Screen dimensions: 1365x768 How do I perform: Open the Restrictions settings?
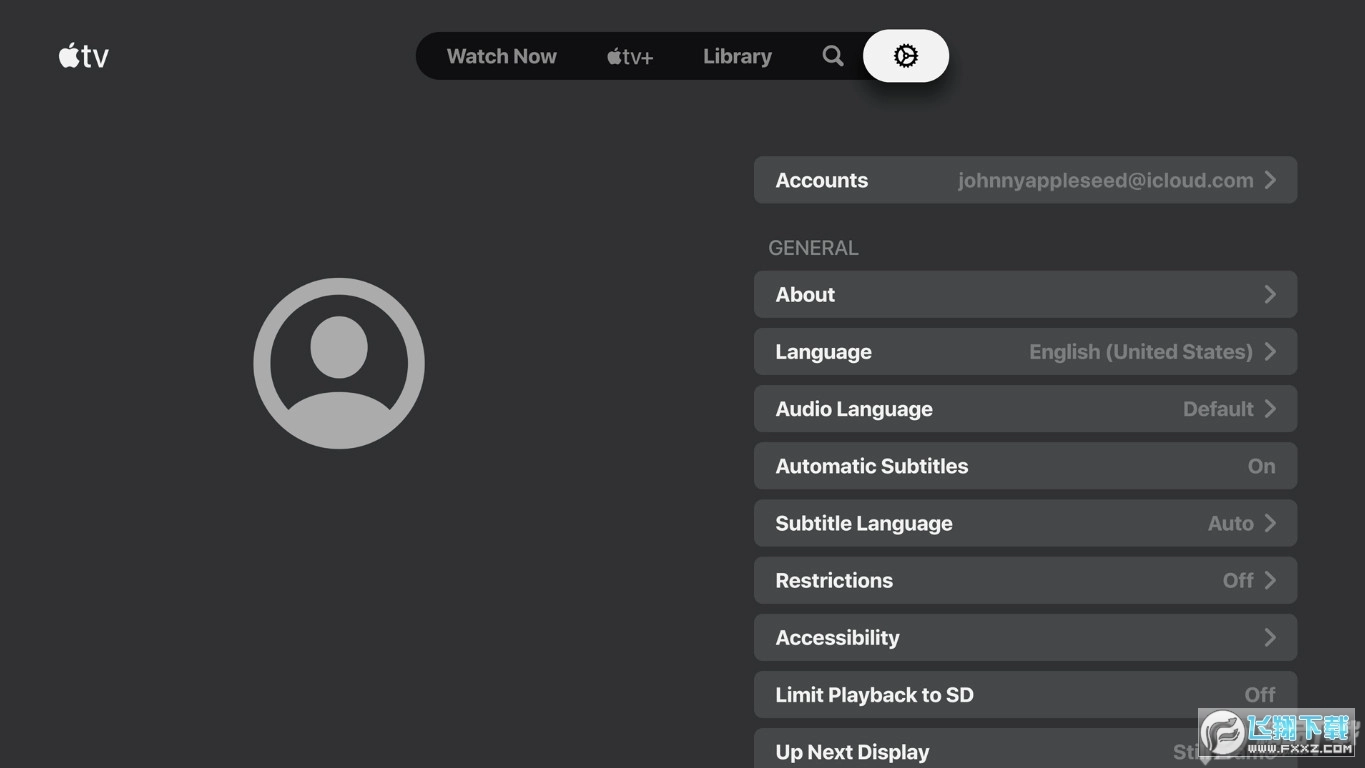[1025, 580]
